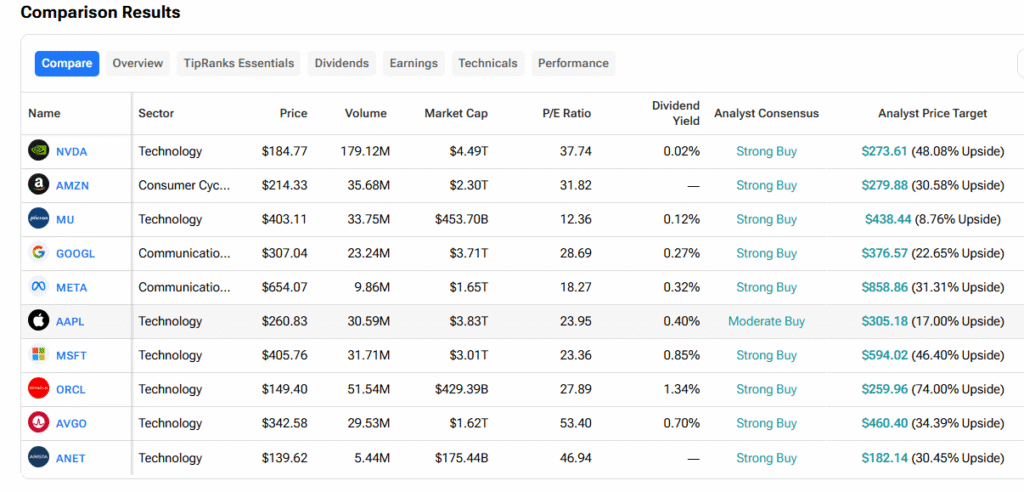The image size is (1024, 492).
Task: Click the Meta logo icon
Action: click(39, 287)
